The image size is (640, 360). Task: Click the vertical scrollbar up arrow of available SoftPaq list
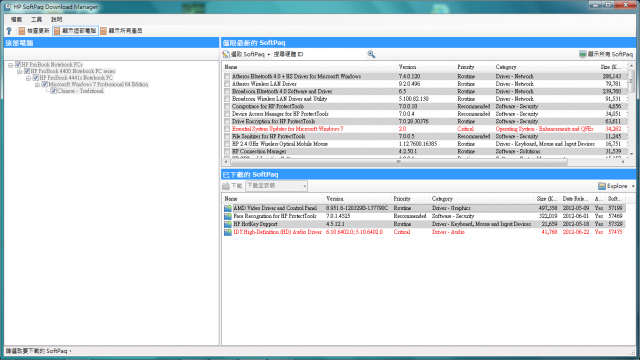tap(631, 66)
